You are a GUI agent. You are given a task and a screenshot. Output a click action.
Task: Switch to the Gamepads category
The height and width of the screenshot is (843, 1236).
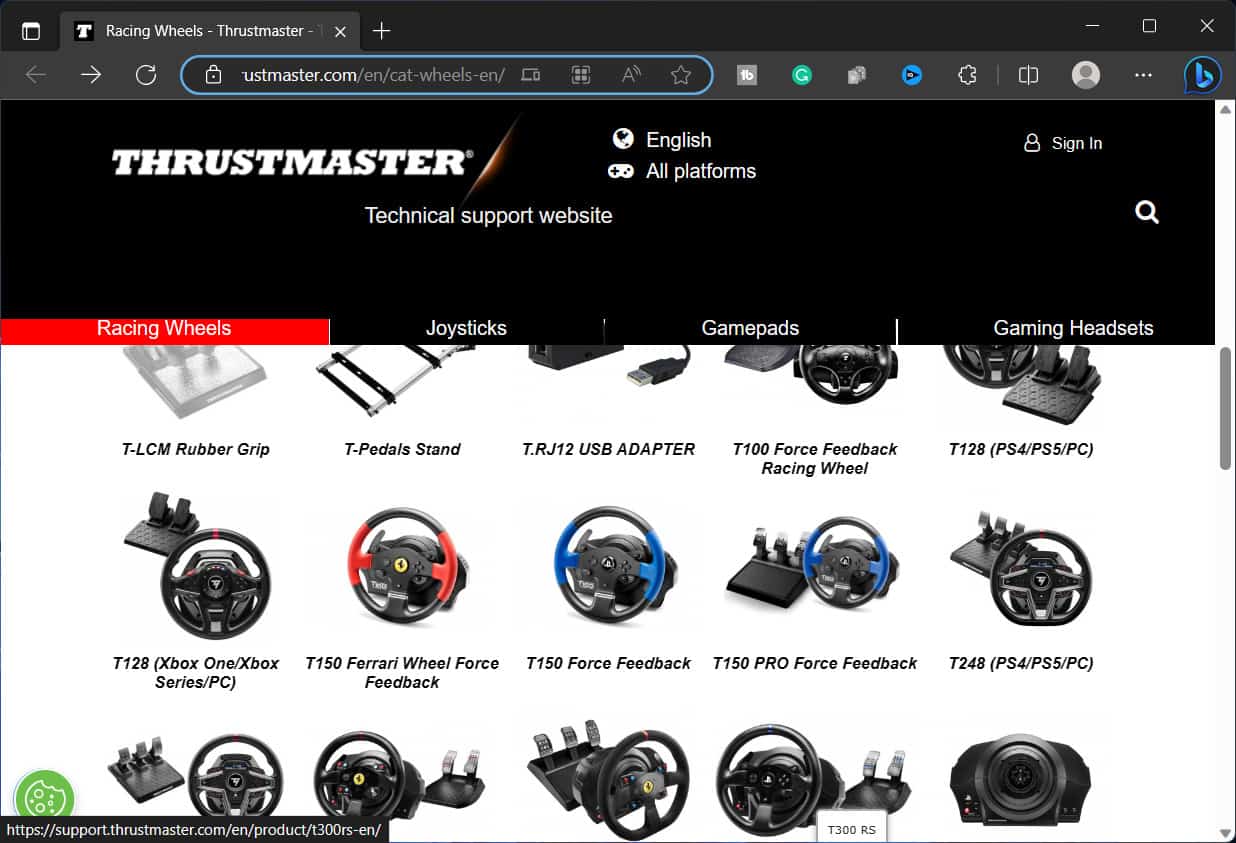pos(750,328)
